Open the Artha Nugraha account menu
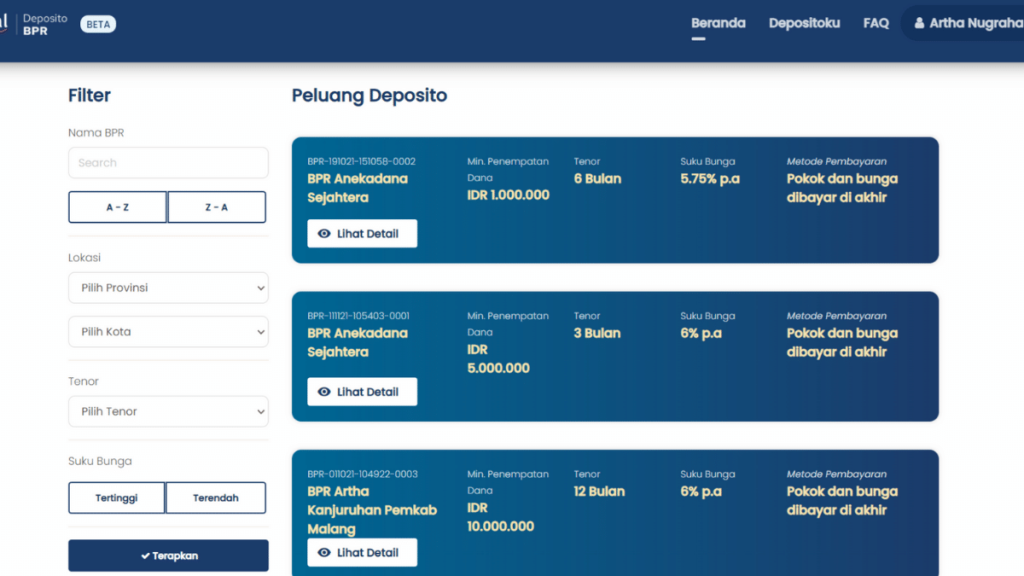 (965, 23)
